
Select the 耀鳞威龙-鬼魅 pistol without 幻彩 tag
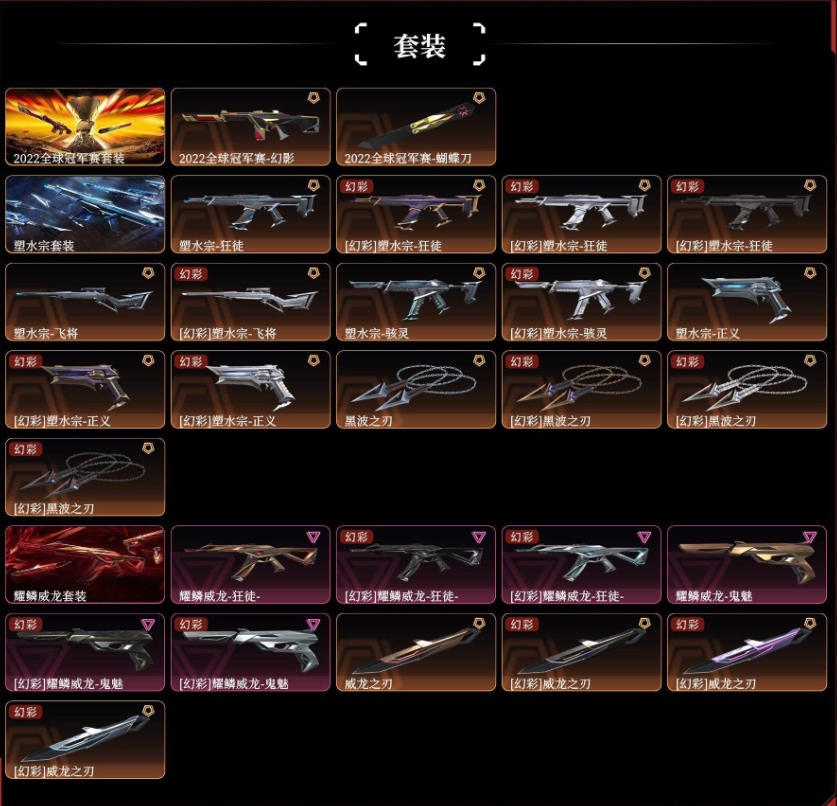[747, 565]
